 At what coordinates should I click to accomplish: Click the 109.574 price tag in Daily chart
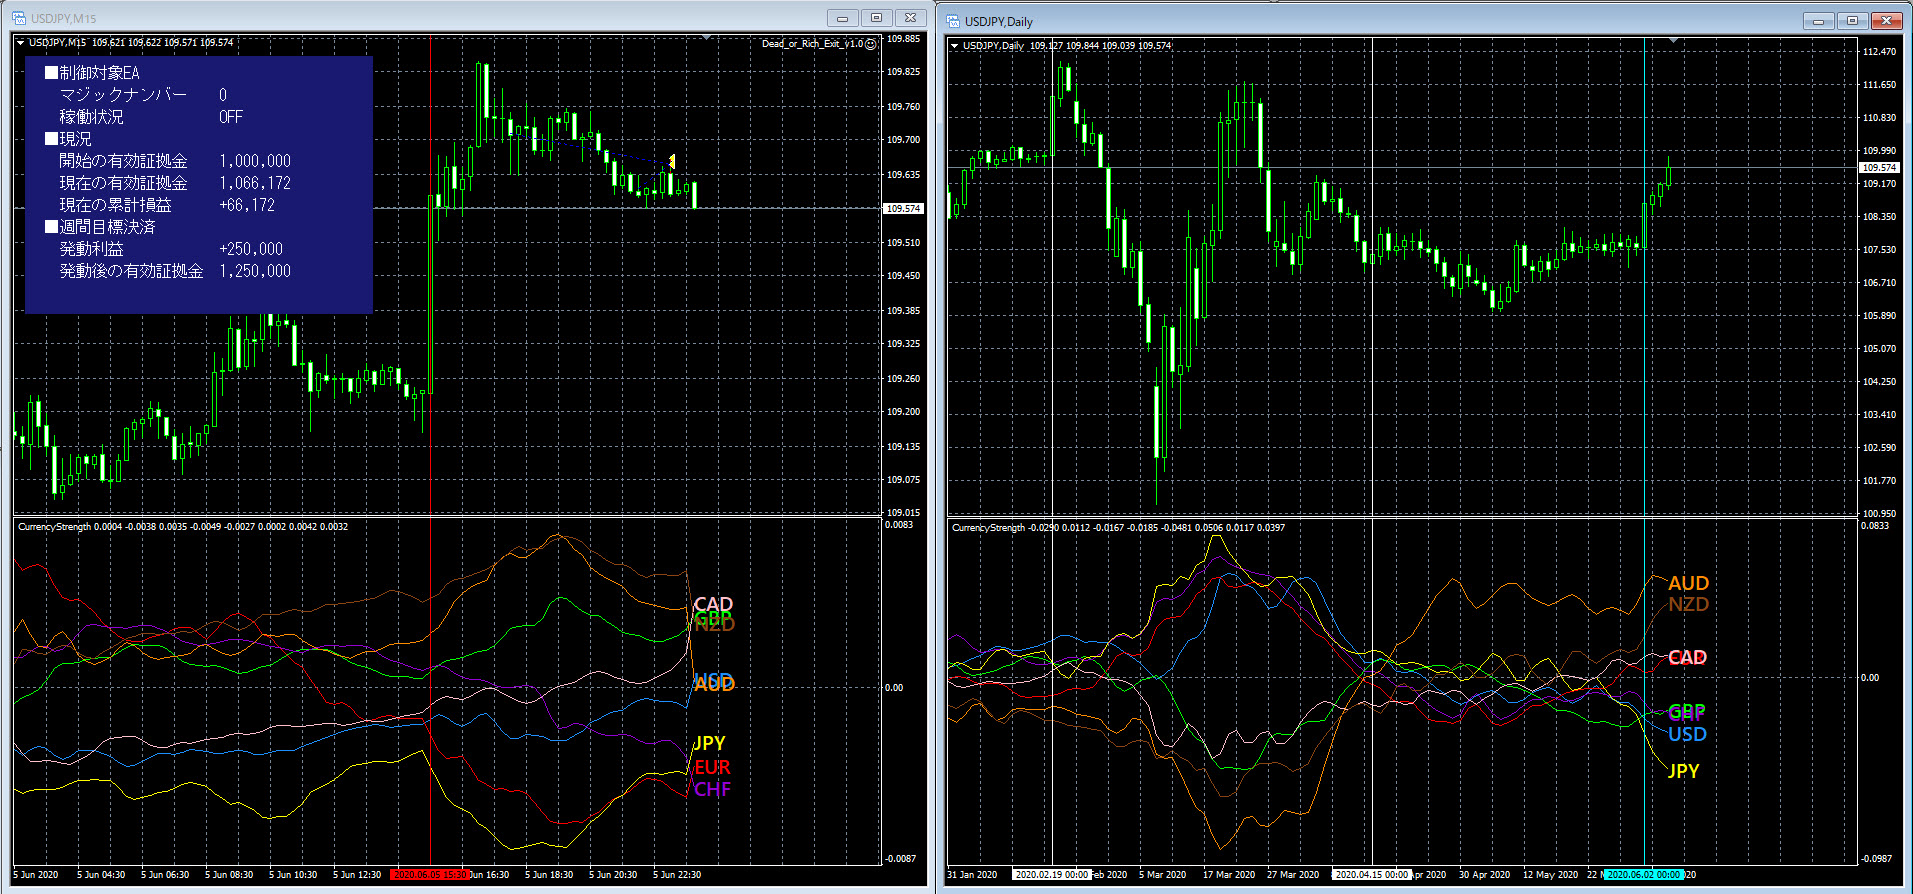tap(1879, 168)
